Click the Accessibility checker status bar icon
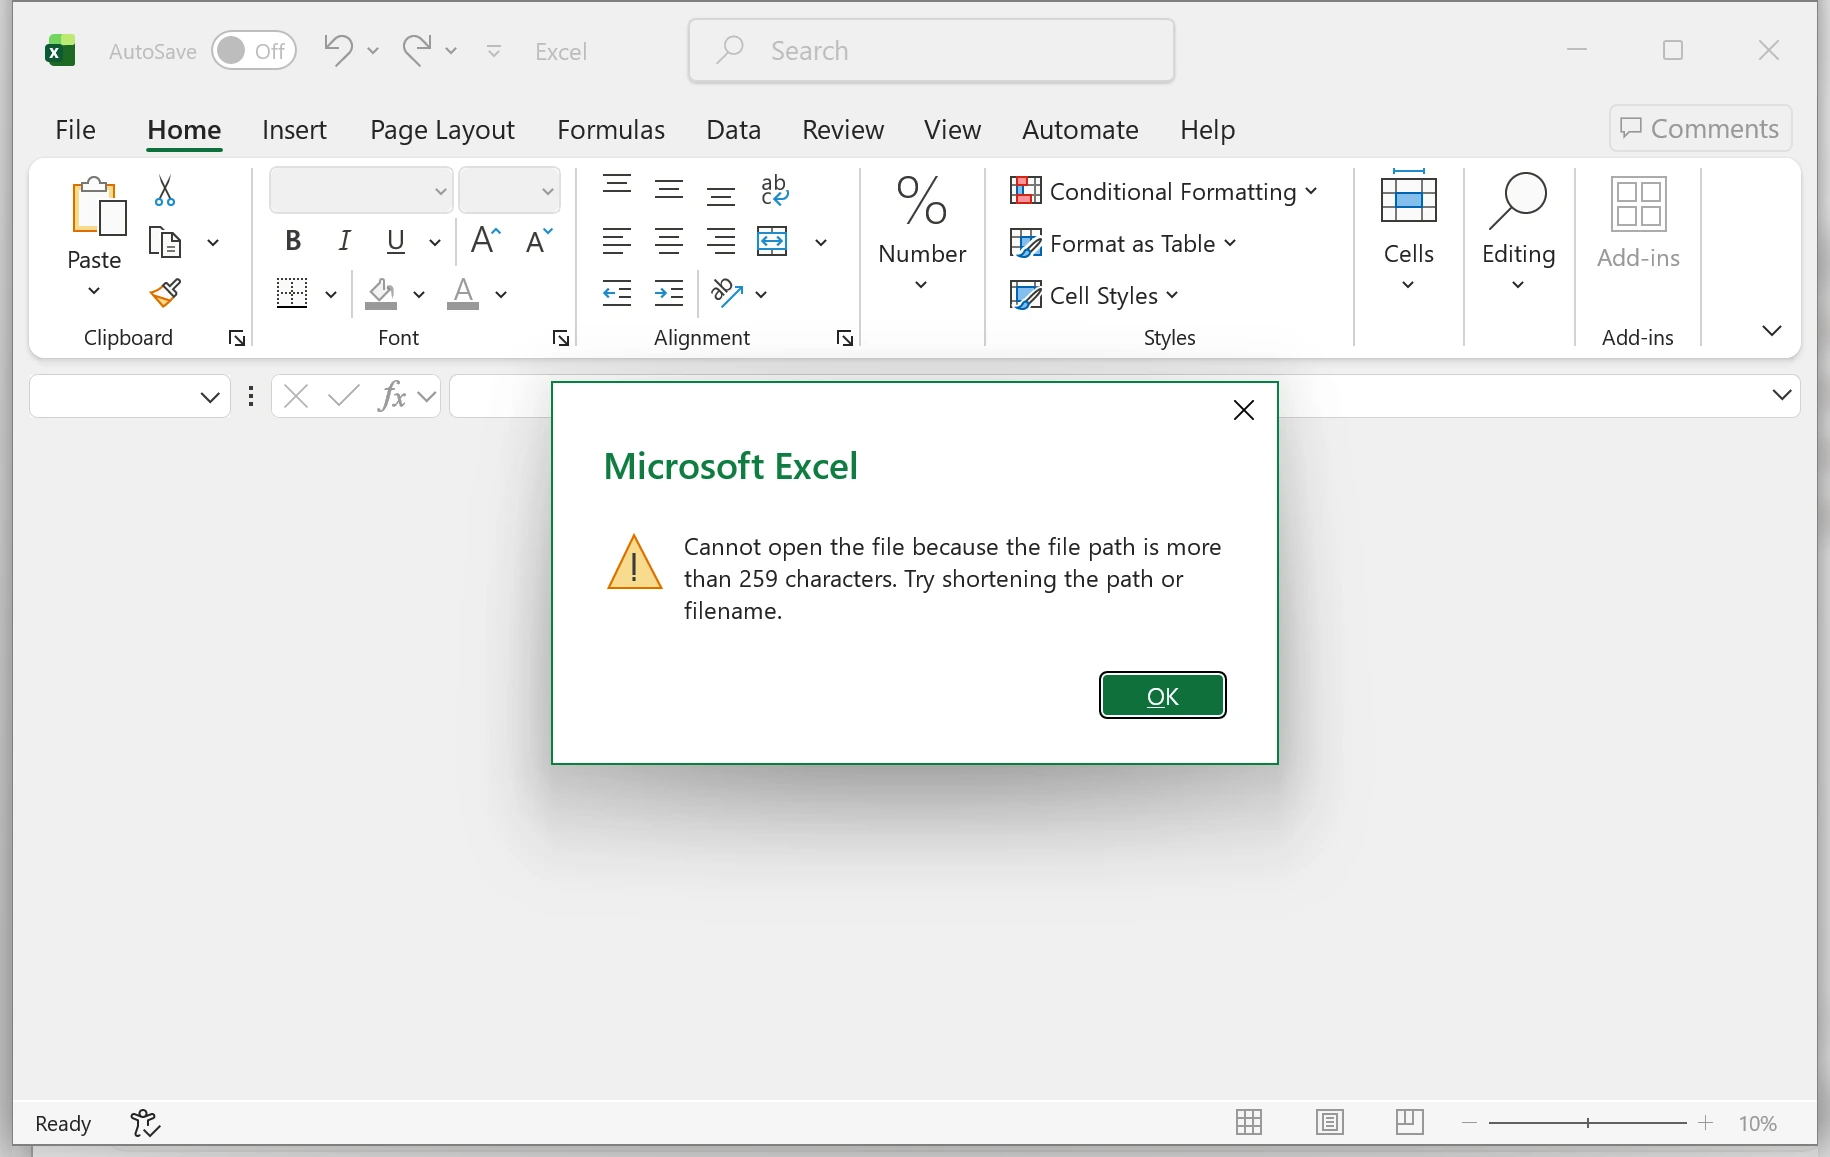This screenshot has height=1157, width=1830. 145,1123
